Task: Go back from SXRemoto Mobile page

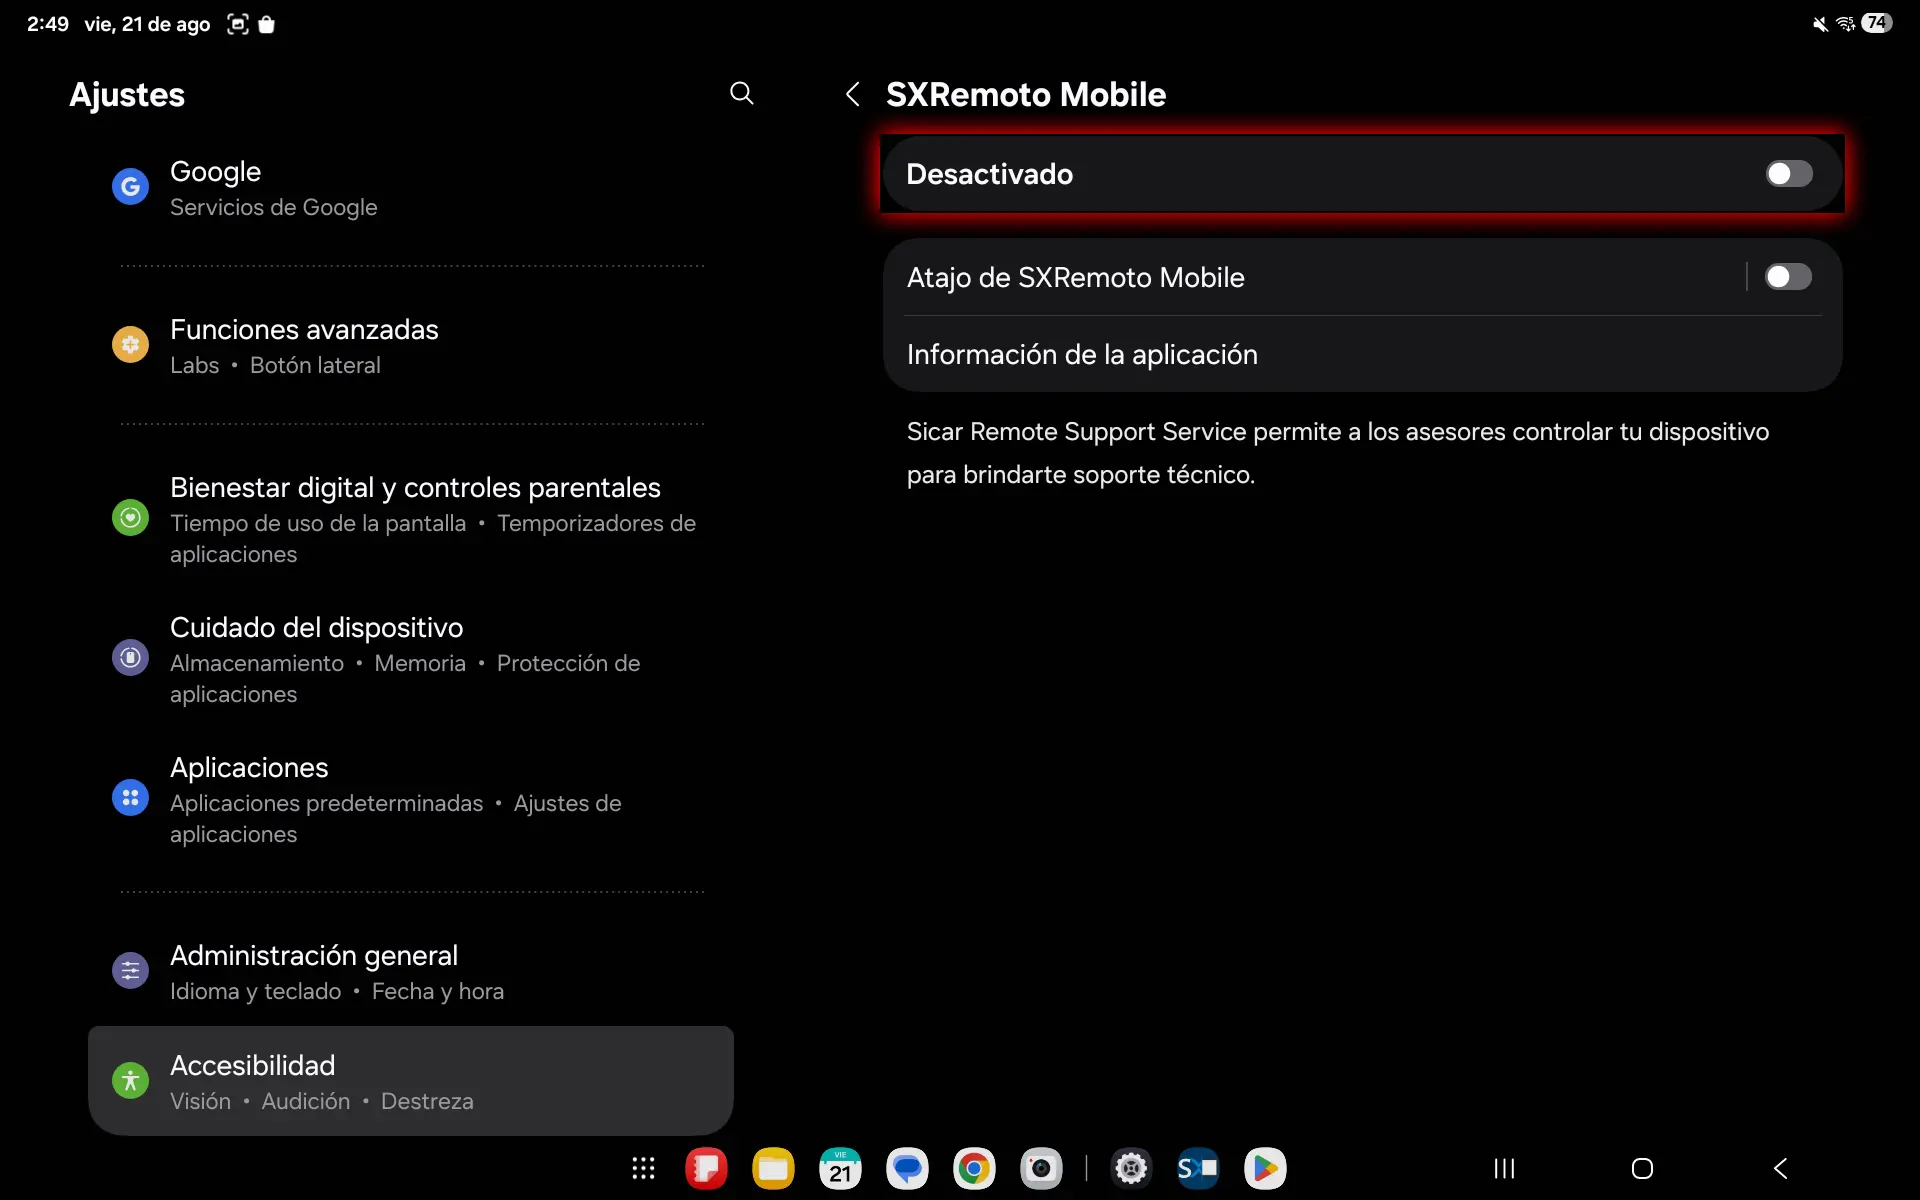Action: coord(852,94)
